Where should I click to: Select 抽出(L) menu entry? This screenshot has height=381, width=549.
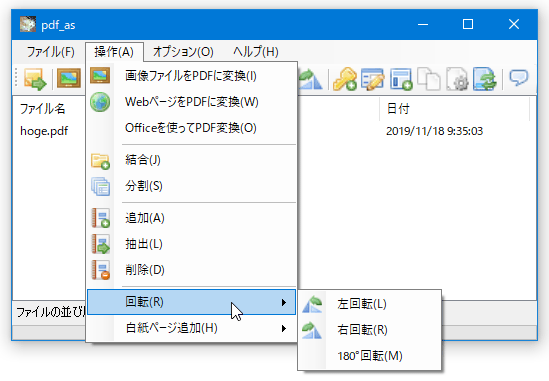coord(191,244)
